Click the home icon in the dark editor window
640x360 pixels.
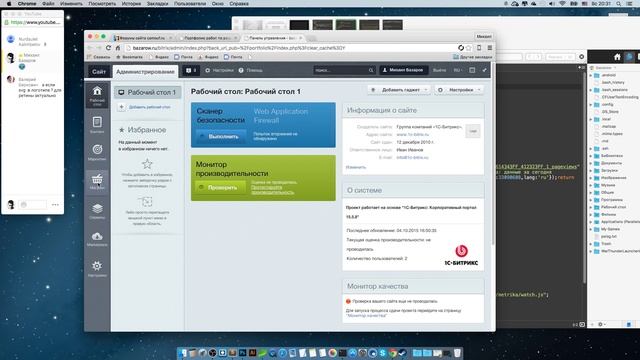[x=617, y=57]
